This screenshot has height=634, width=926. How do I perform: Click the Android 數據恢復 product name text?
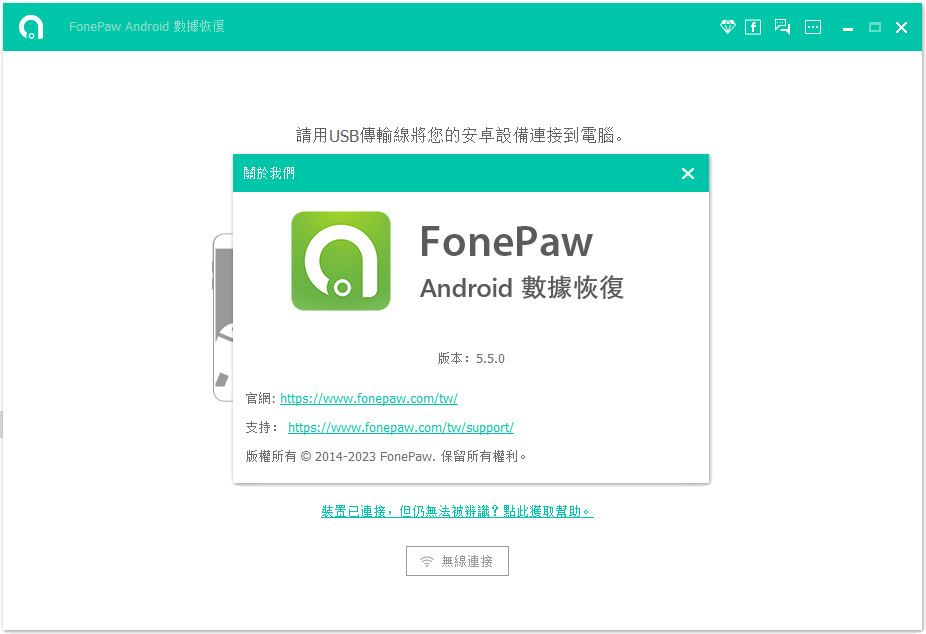pos(522,288)
